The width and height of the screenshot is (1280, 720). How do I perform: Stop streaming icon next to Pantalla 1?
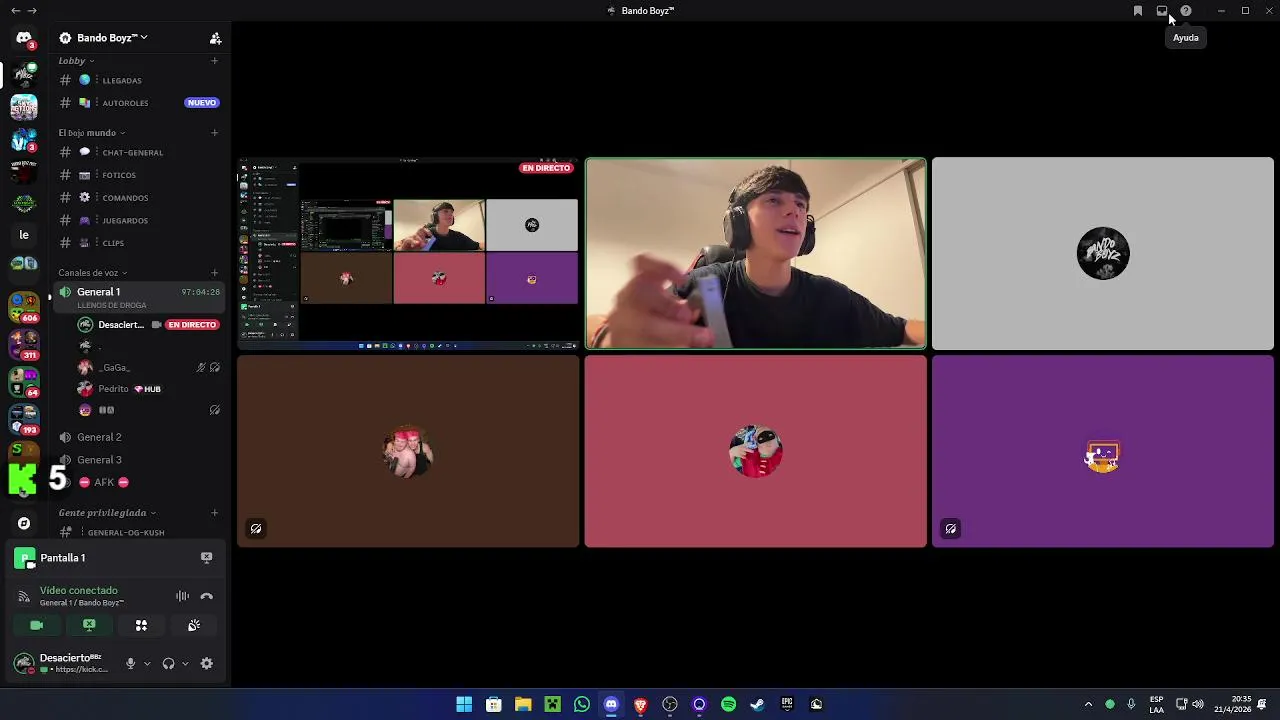(x=206, y=558)
